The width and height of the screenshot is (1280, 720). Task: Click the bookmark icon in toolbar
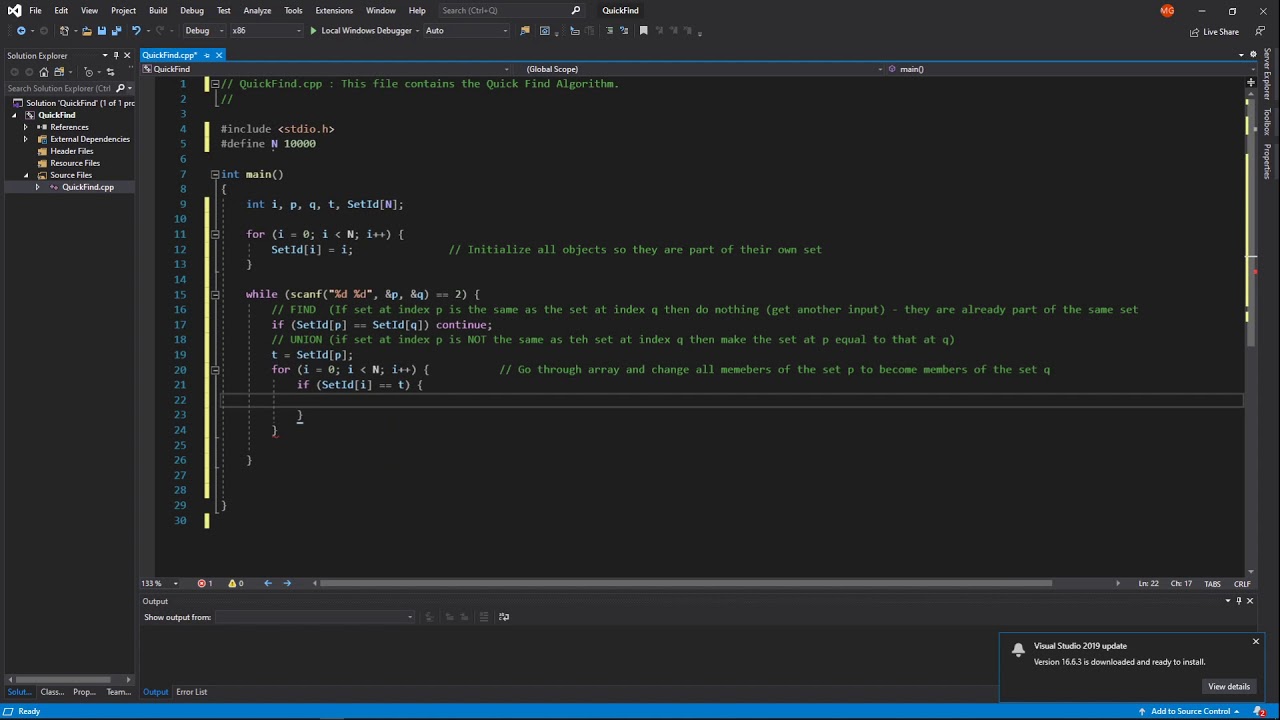pos(643,31)
